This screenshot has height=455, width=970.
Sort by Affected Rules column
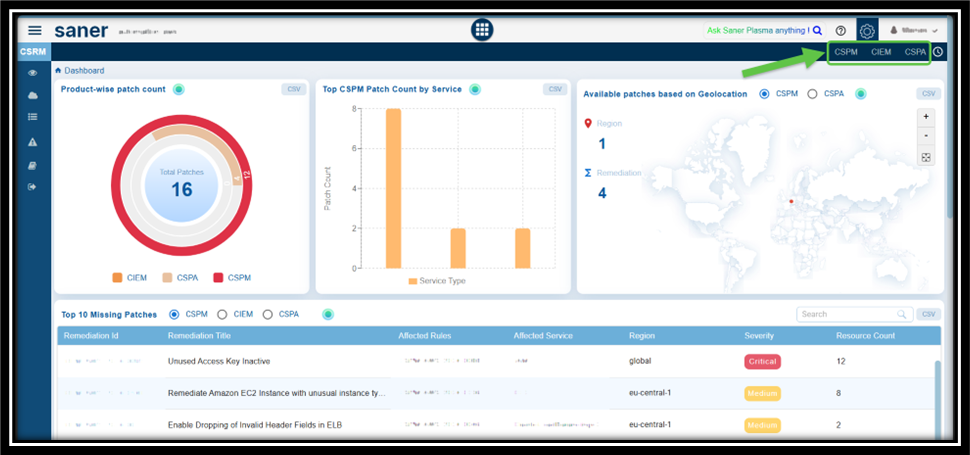coord(424,336)
